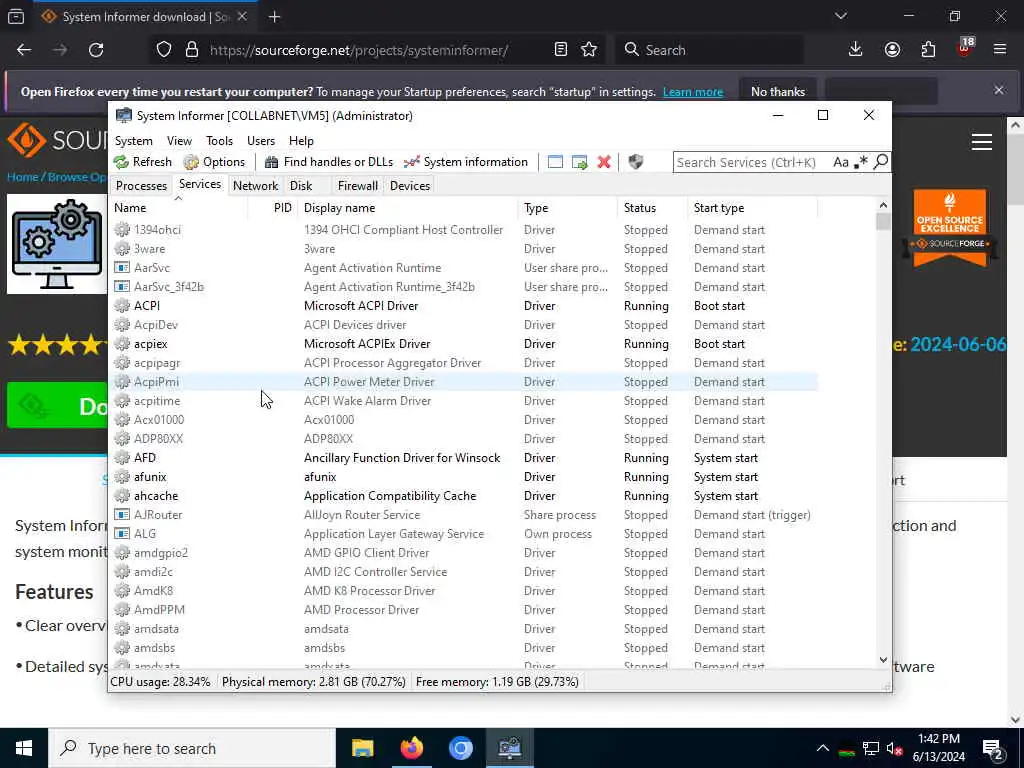This screenshot has width=1024, height=768.
Task: Switch to the Disk tab
Action: pos(301,185)
